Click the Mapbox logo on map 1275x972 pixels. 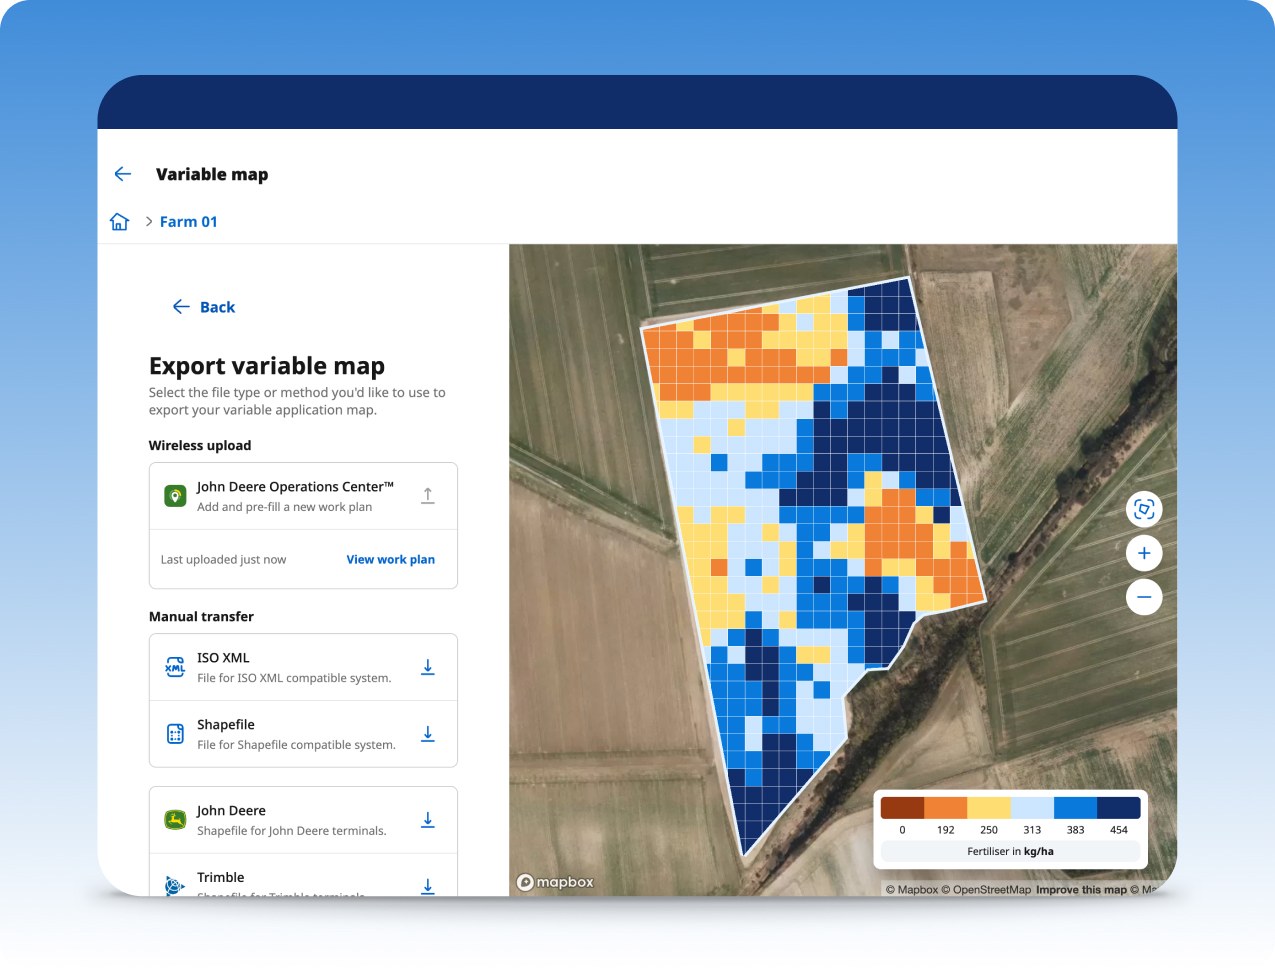pos(555,882)
